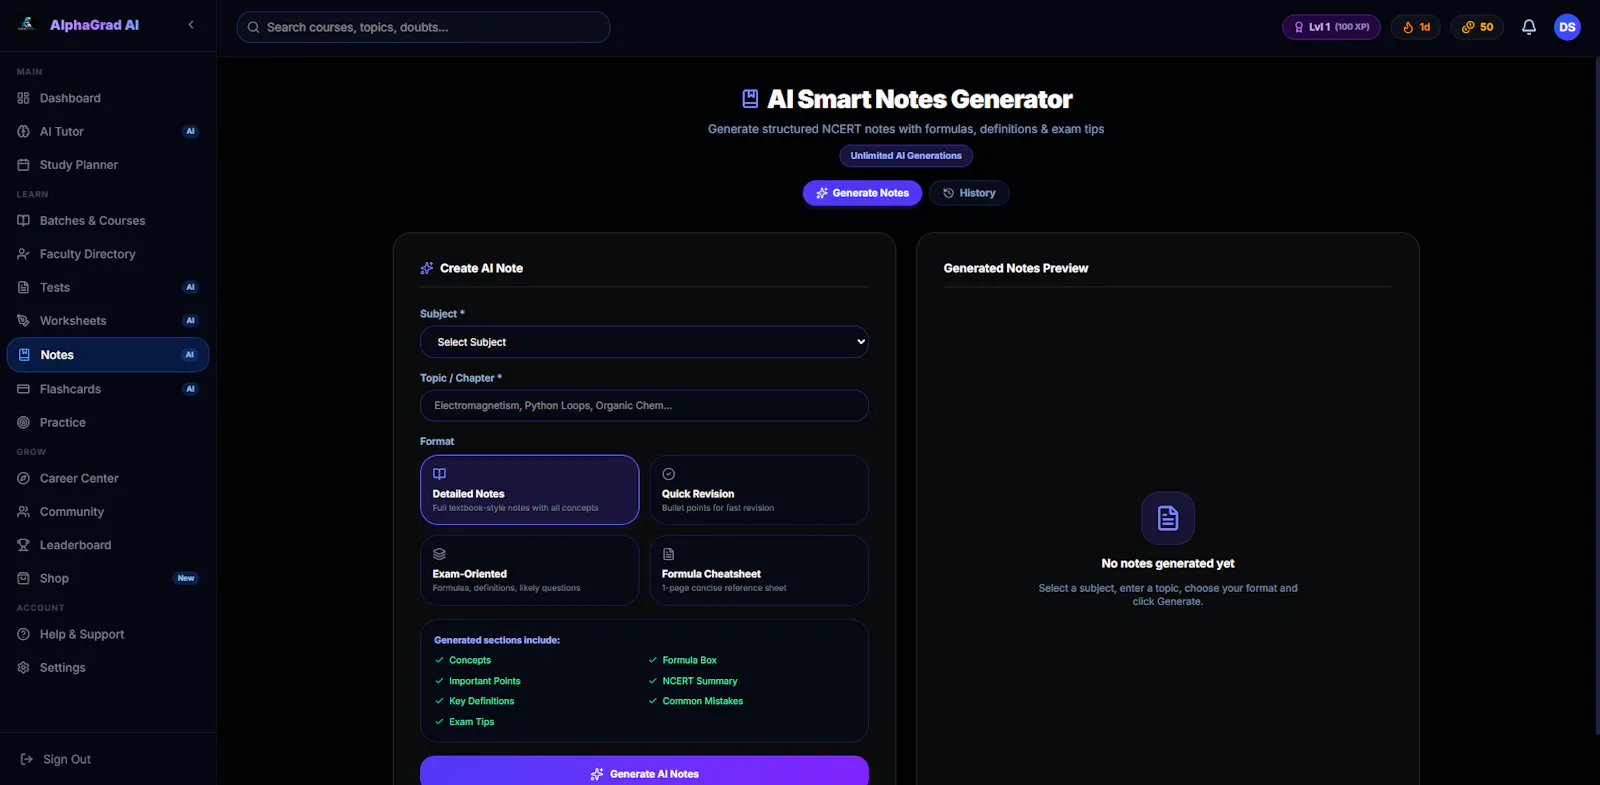Click the Community label in the sidebar
The image size is (1600, 785).
pos(72,512)
